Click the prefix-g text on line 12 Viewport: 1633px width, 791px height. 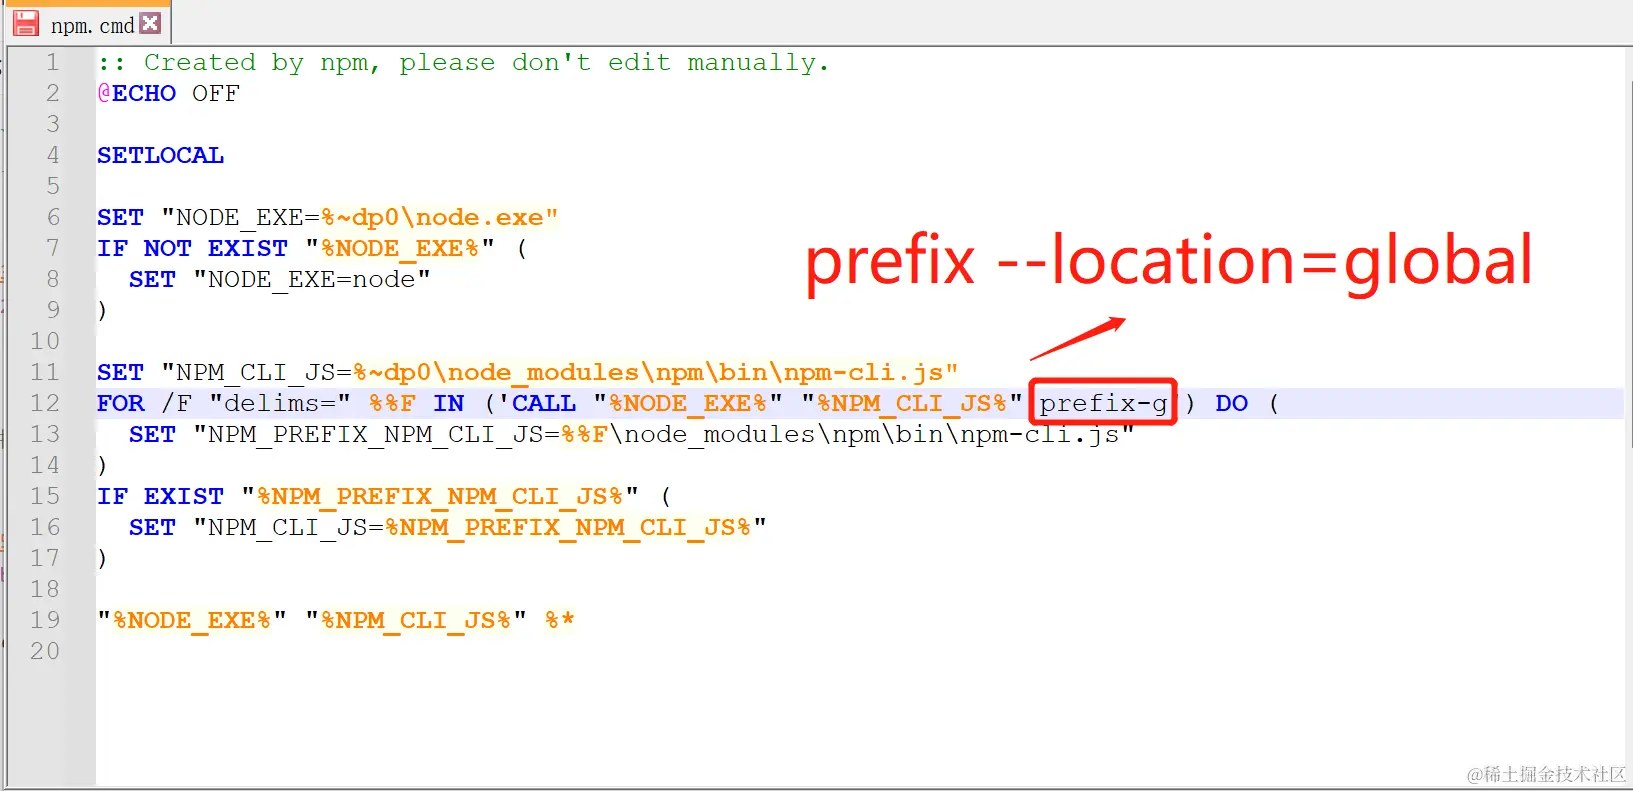1103,403
